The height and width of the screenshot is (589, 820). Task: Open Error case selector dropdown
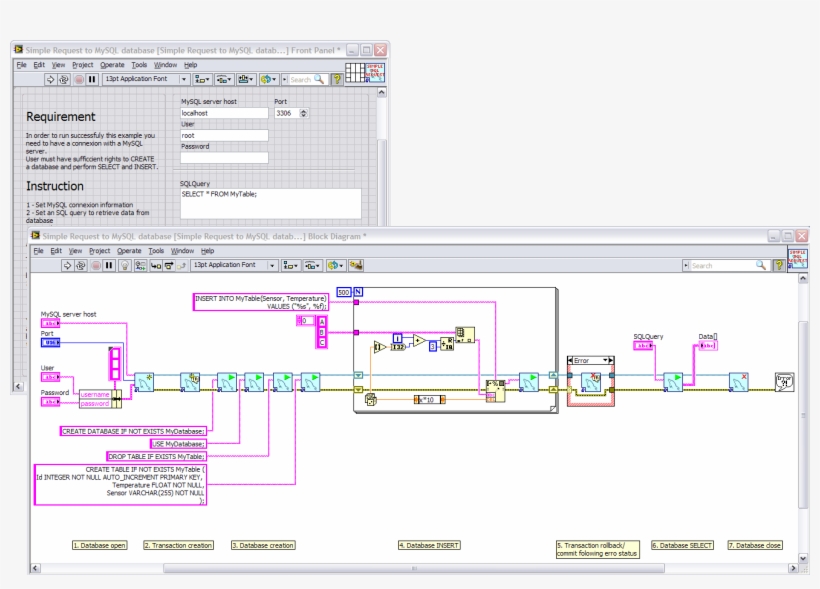(x=606, y=360)
